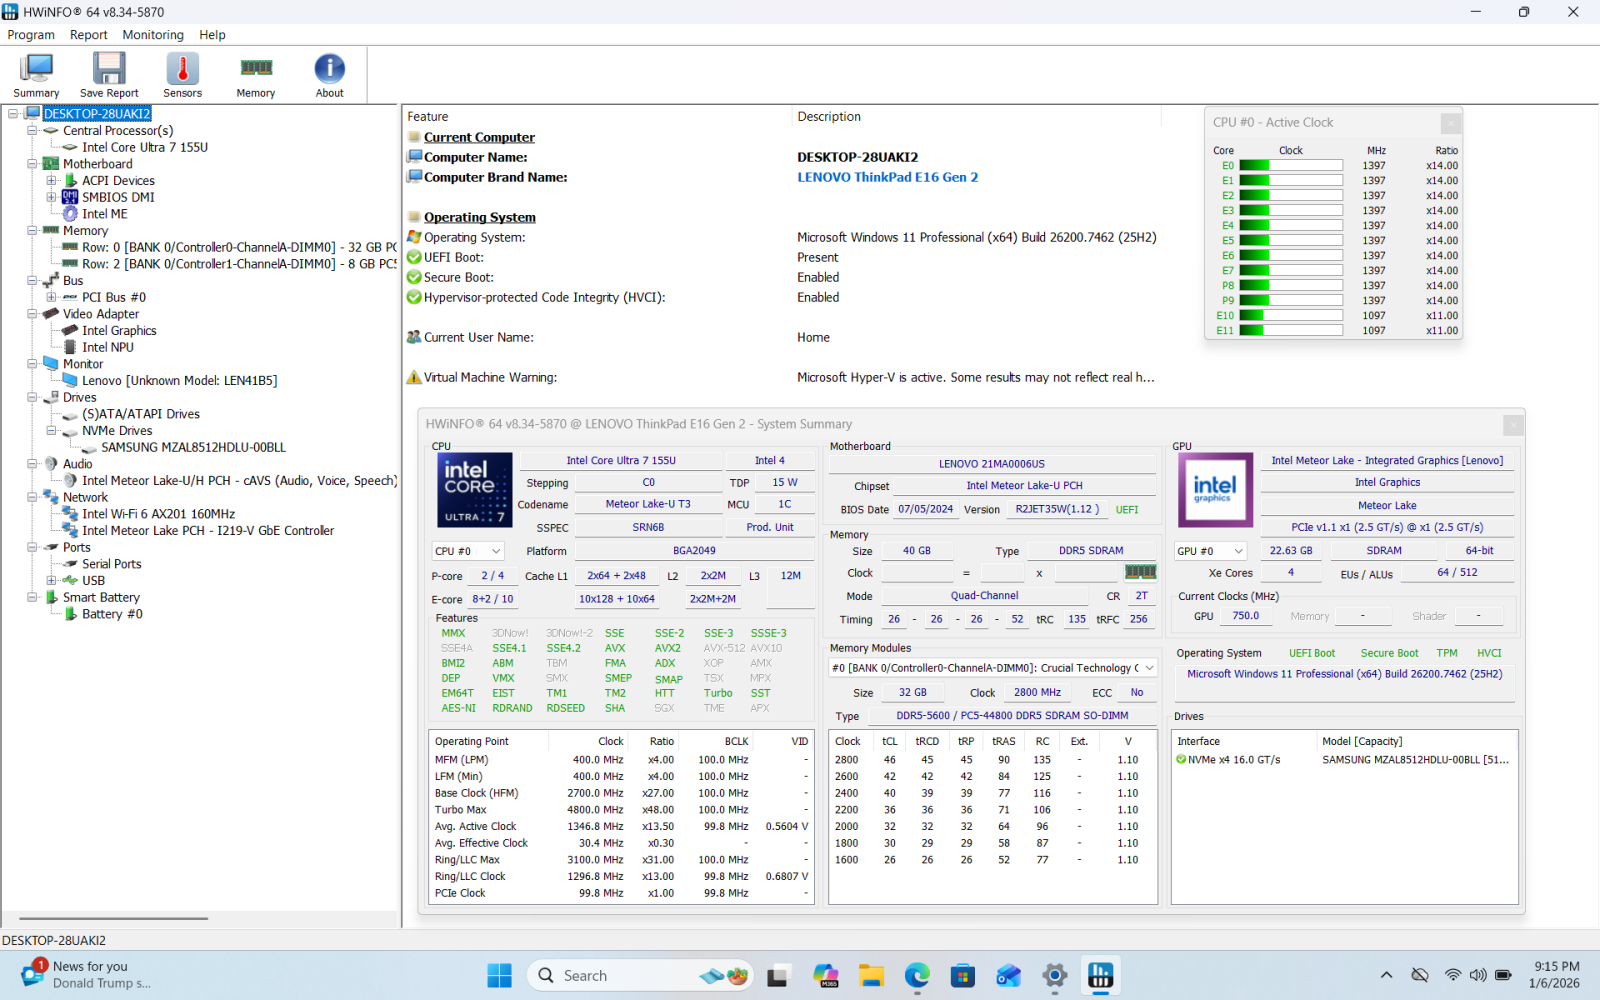Select memory Row: 0 DIMM0 32 GB node
This screenshot has height=1000, width=1600.
[239, 247]
